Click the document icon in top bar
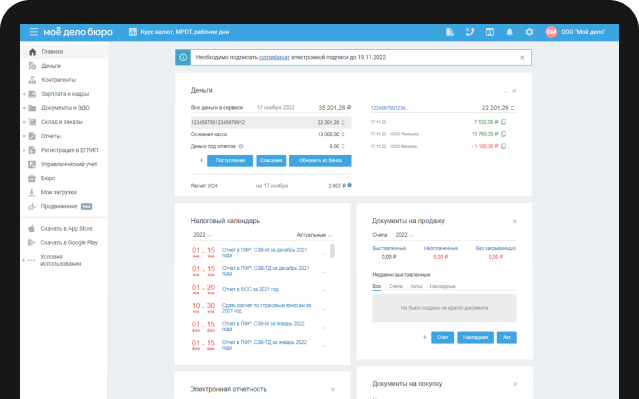Image resolution: width=639 pixels, height=399 pixels. 450,32
